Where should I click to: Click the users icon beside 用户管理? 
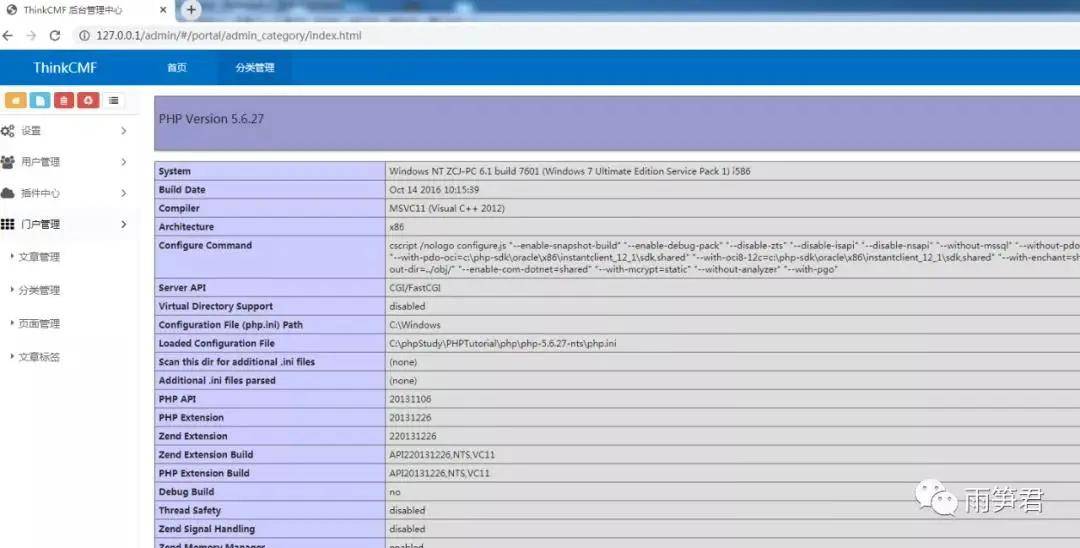[x=8, y=162]
